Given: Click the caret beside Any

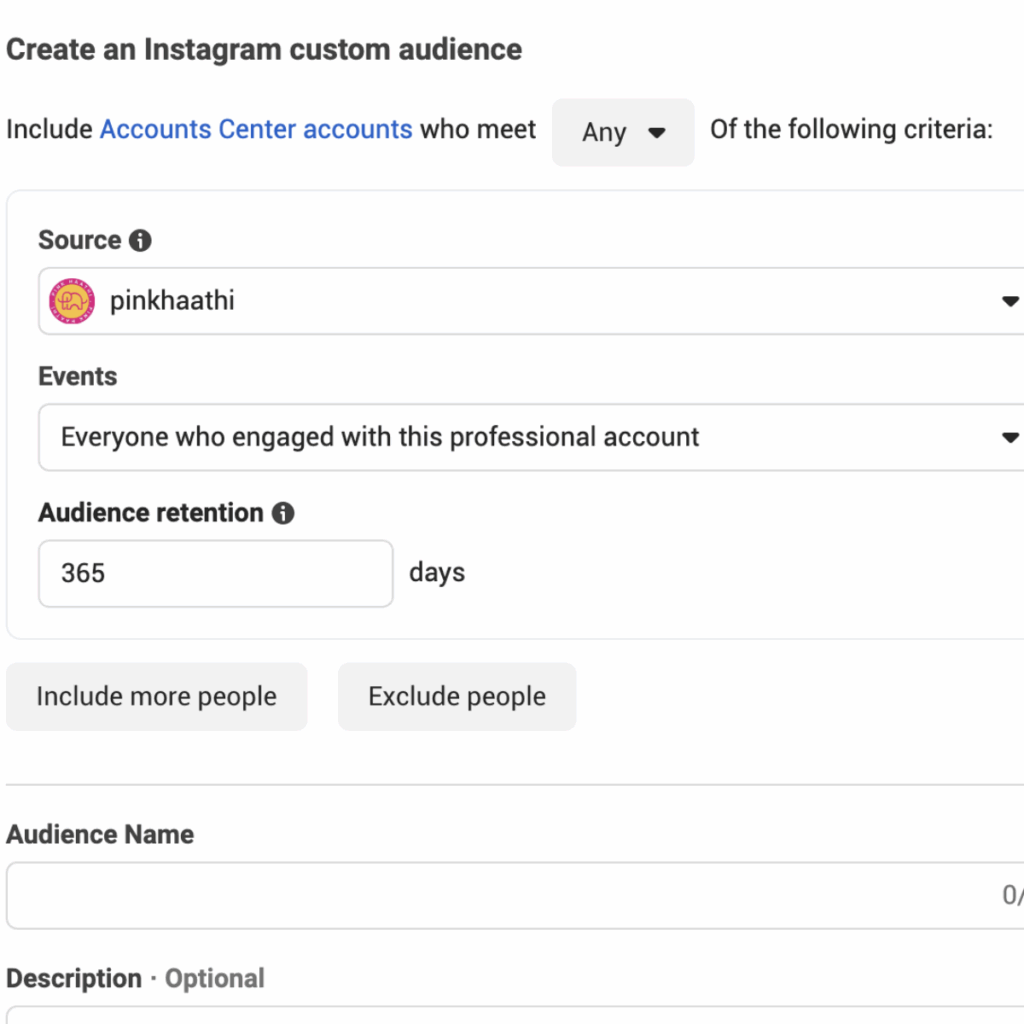Looking at the screenshot, I should click(x=656, y=133).
